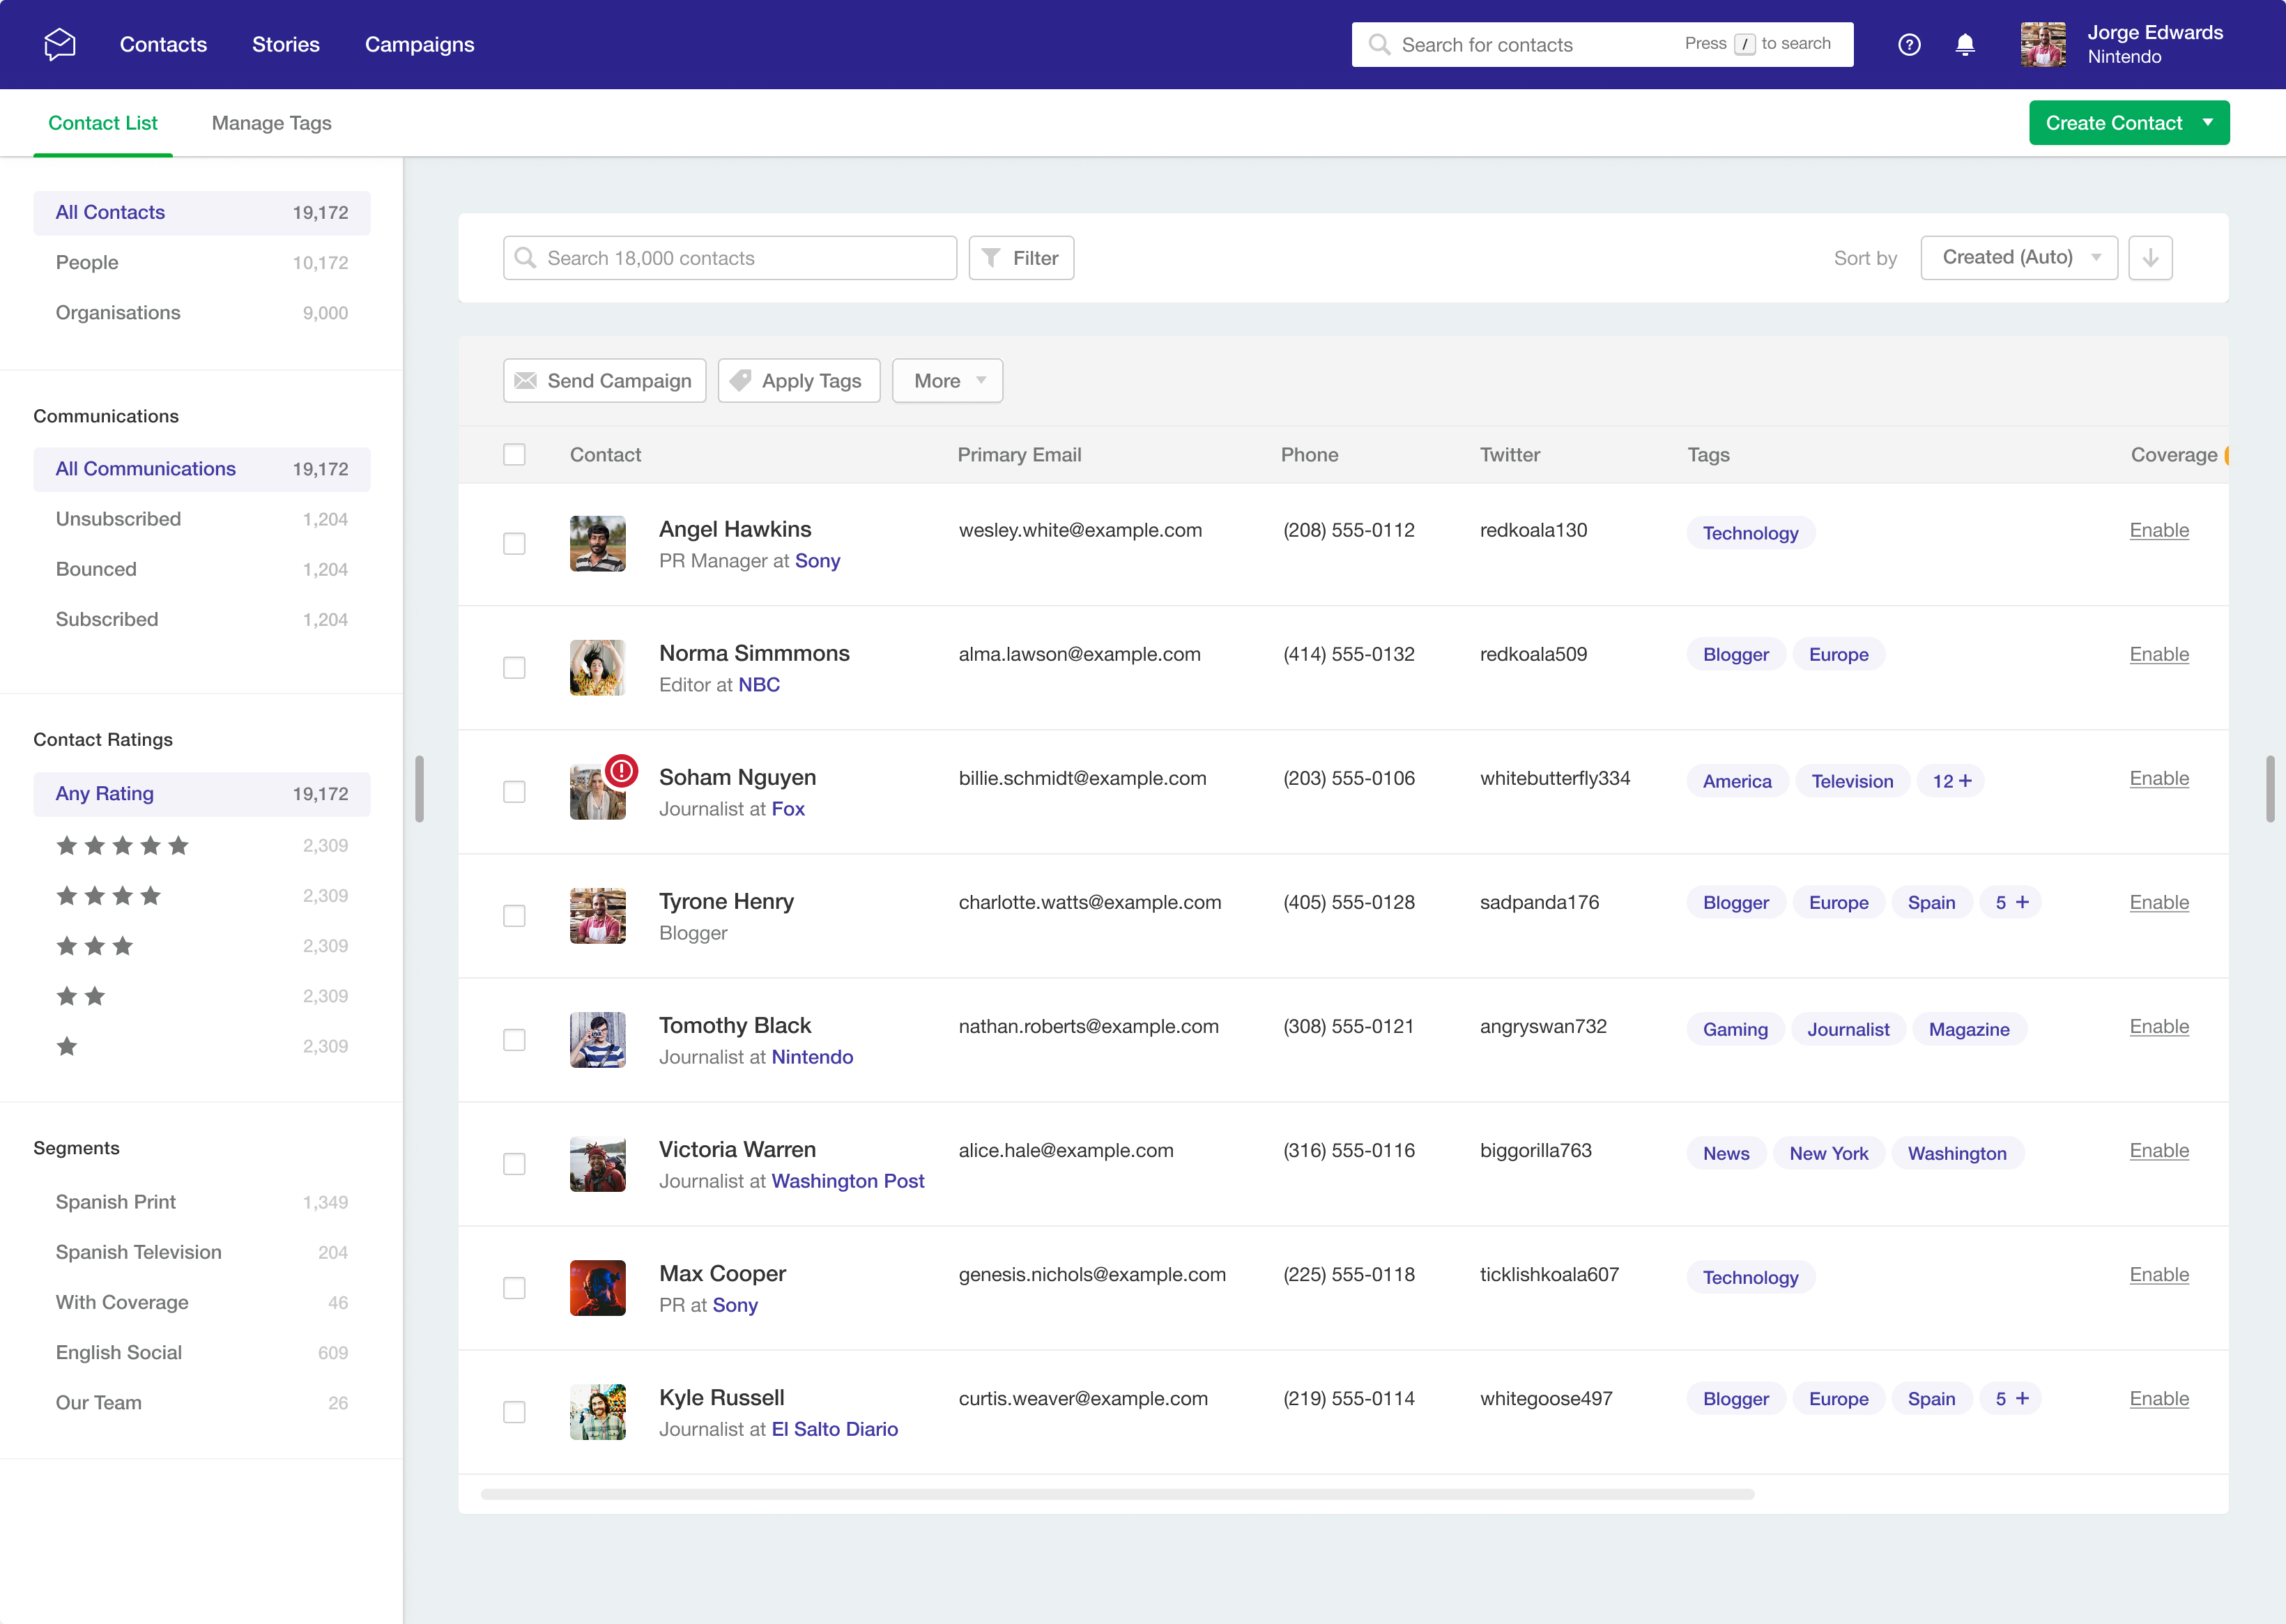The image size is (2286, 1624).
Task: Open the Created (Auto) sort dropdown
Action: point(2018,257)
